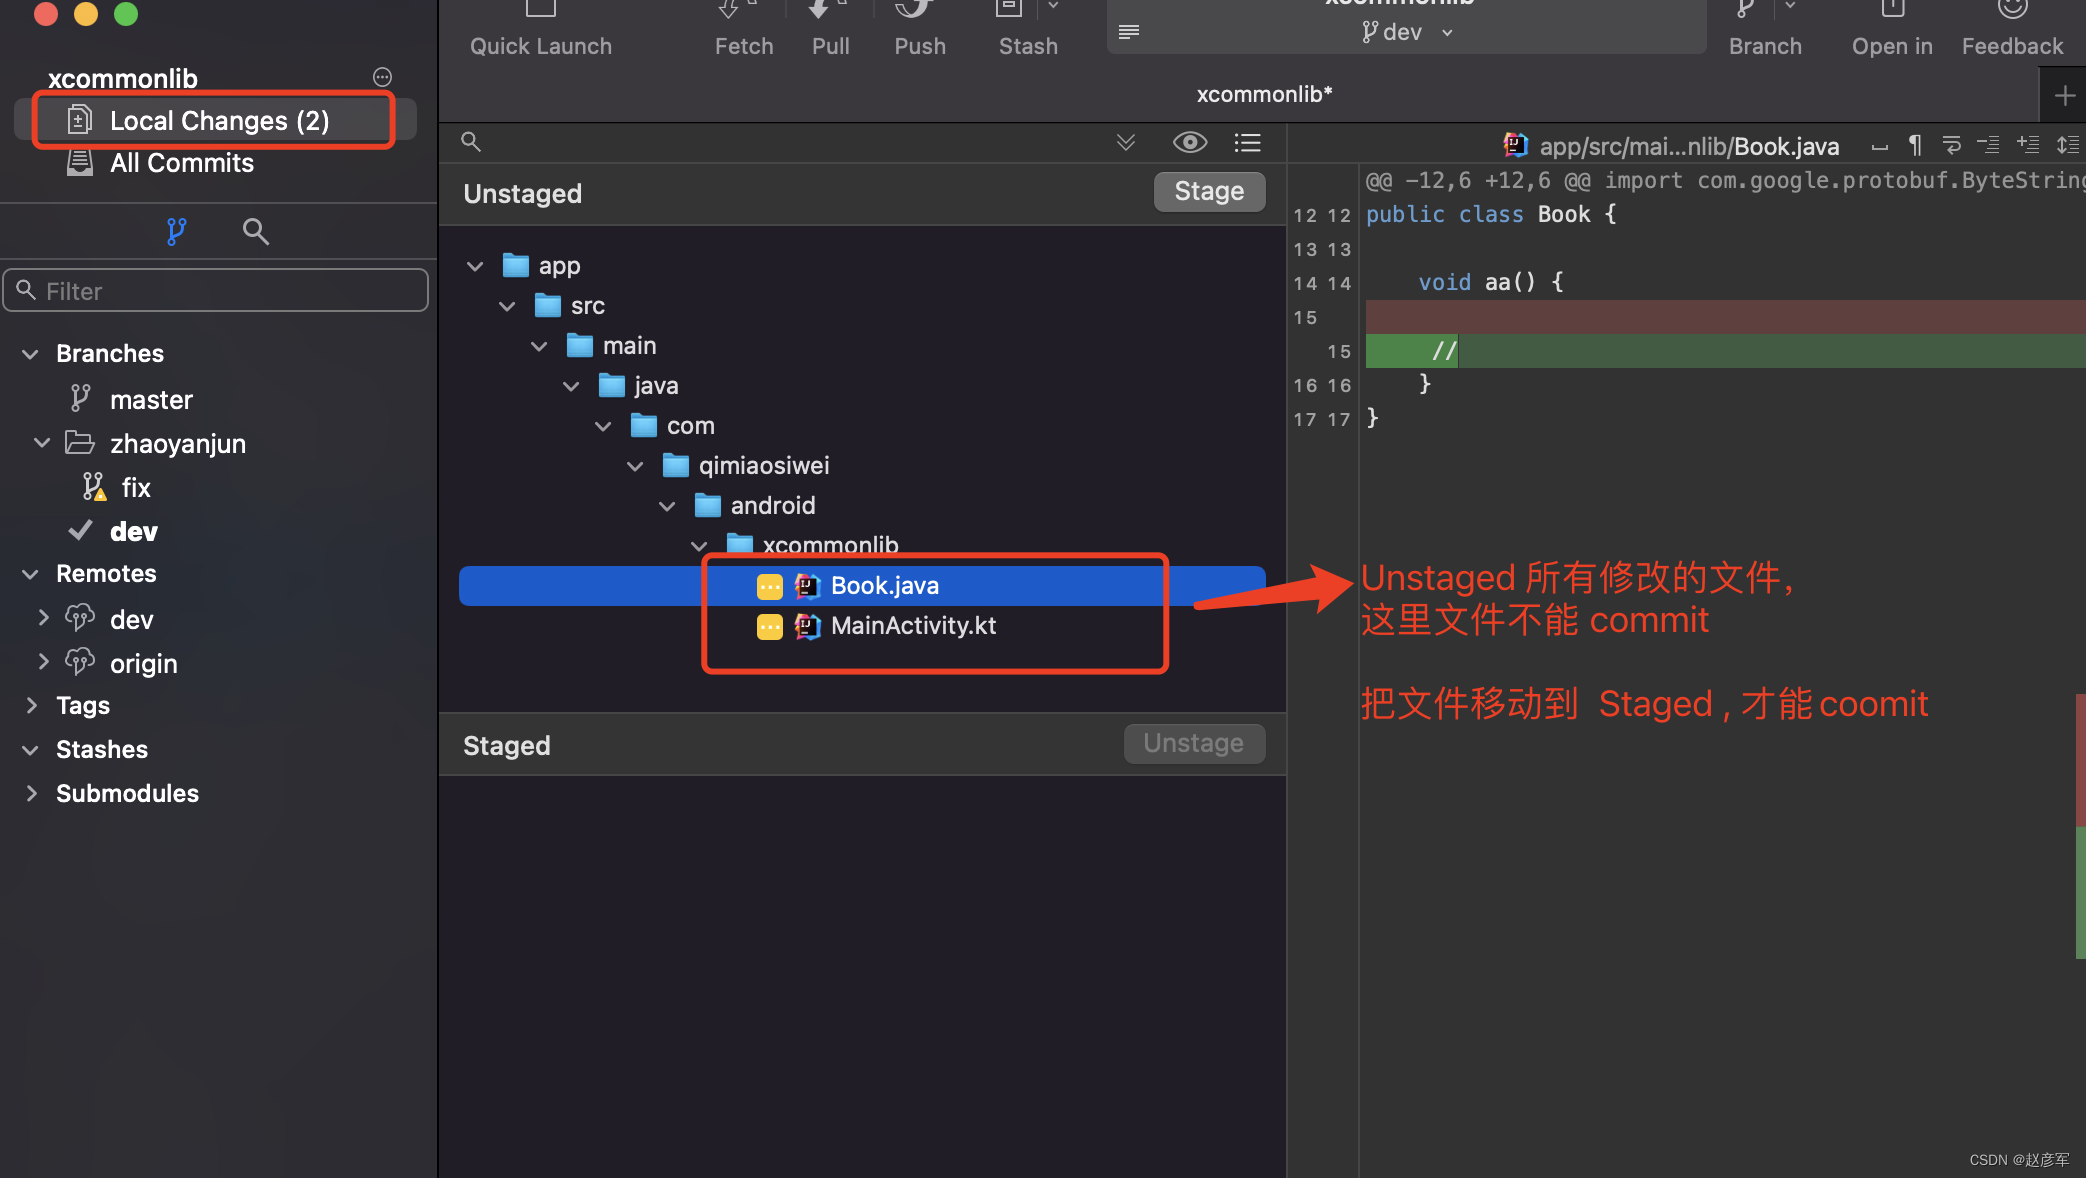Switch sidebar to branches tab icon
Screen dimensions: 2086x1178
(176, 232)
